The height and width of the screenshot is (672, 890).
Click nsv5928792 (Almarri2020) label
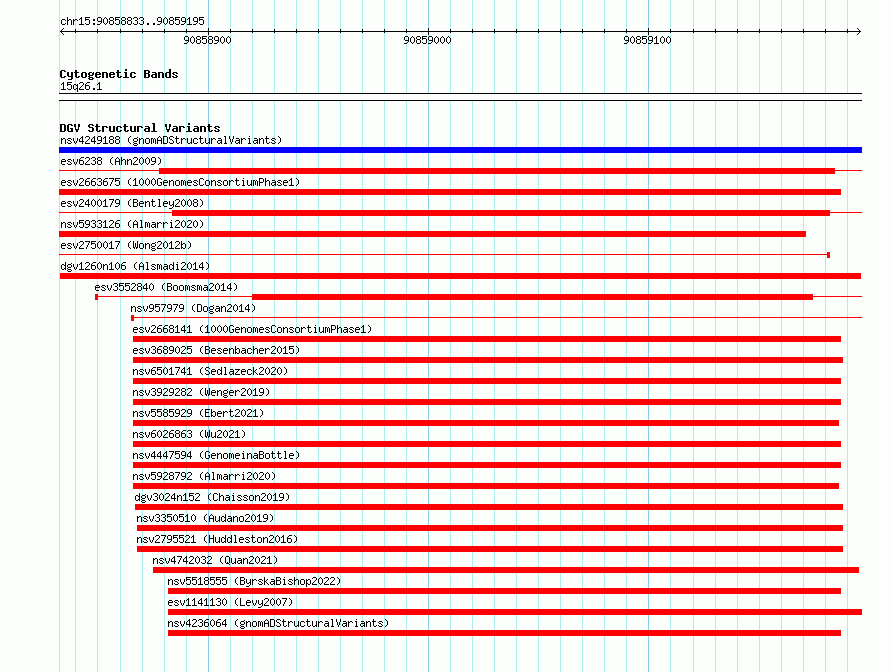204,476
